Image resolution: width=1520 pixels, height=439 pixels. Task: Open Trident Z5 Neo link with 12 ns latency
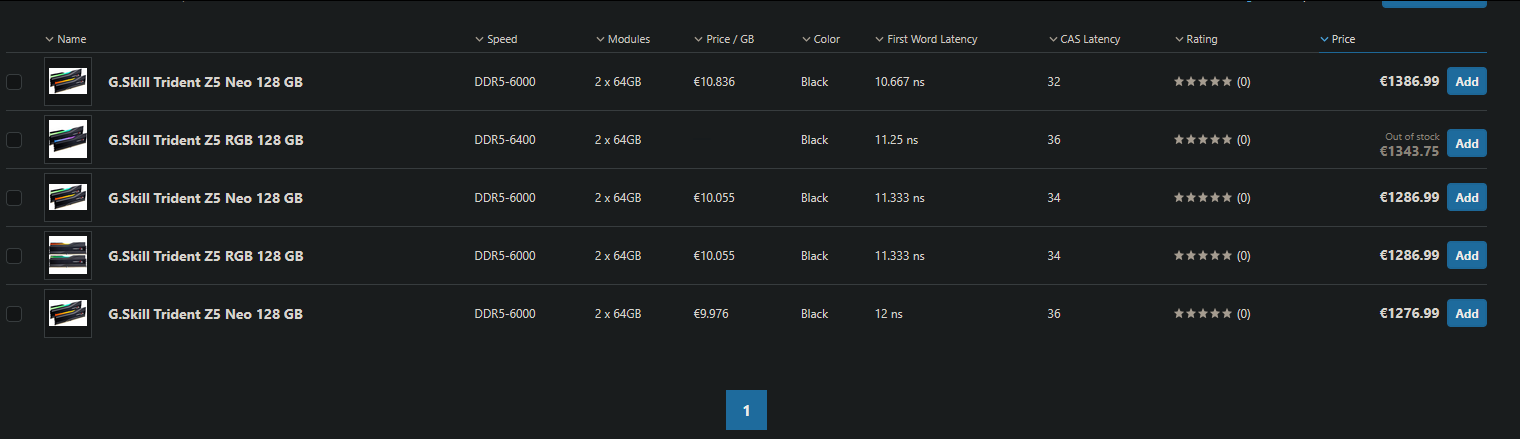[x=205, y=314]
